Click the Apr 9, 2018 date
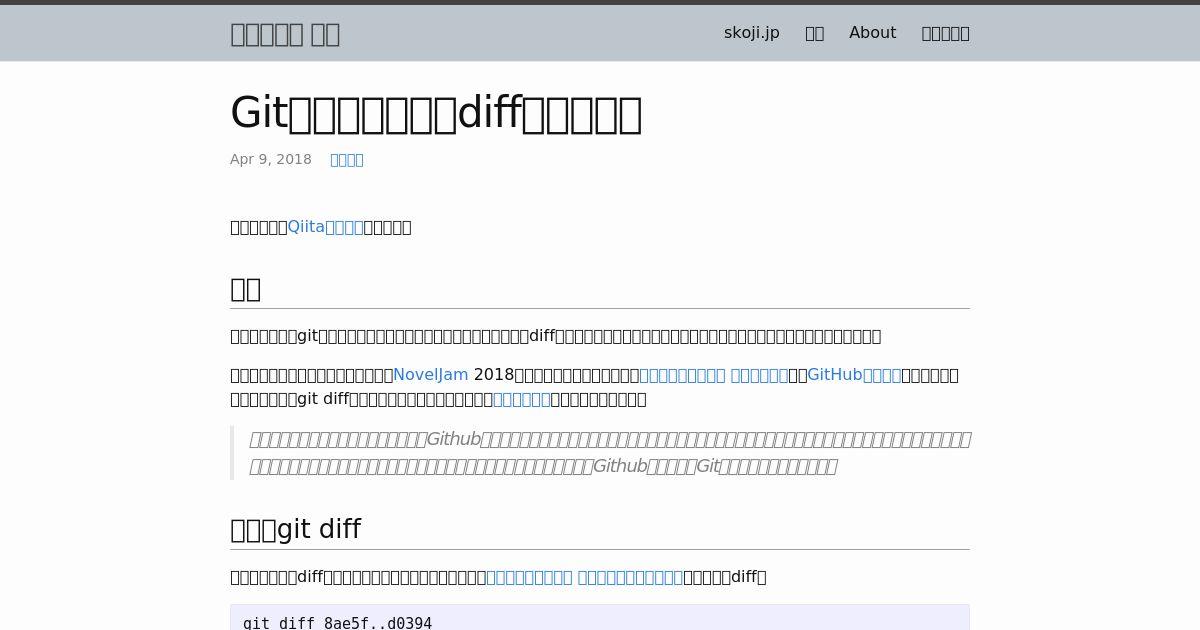1200x630 pixels. coord(271,159)
